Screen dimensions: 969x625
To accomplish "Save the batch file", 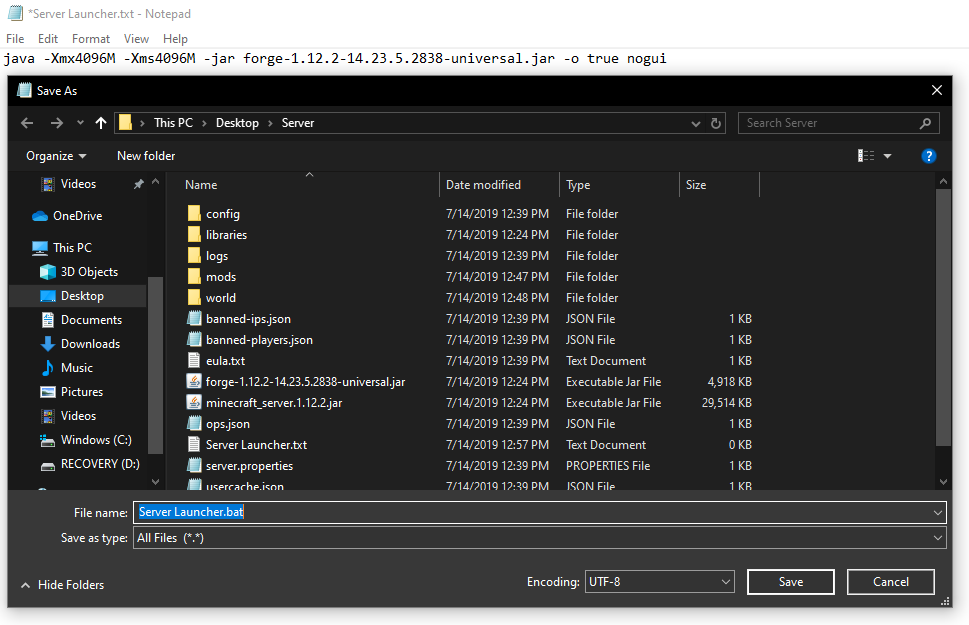I will tap(790, 581).
